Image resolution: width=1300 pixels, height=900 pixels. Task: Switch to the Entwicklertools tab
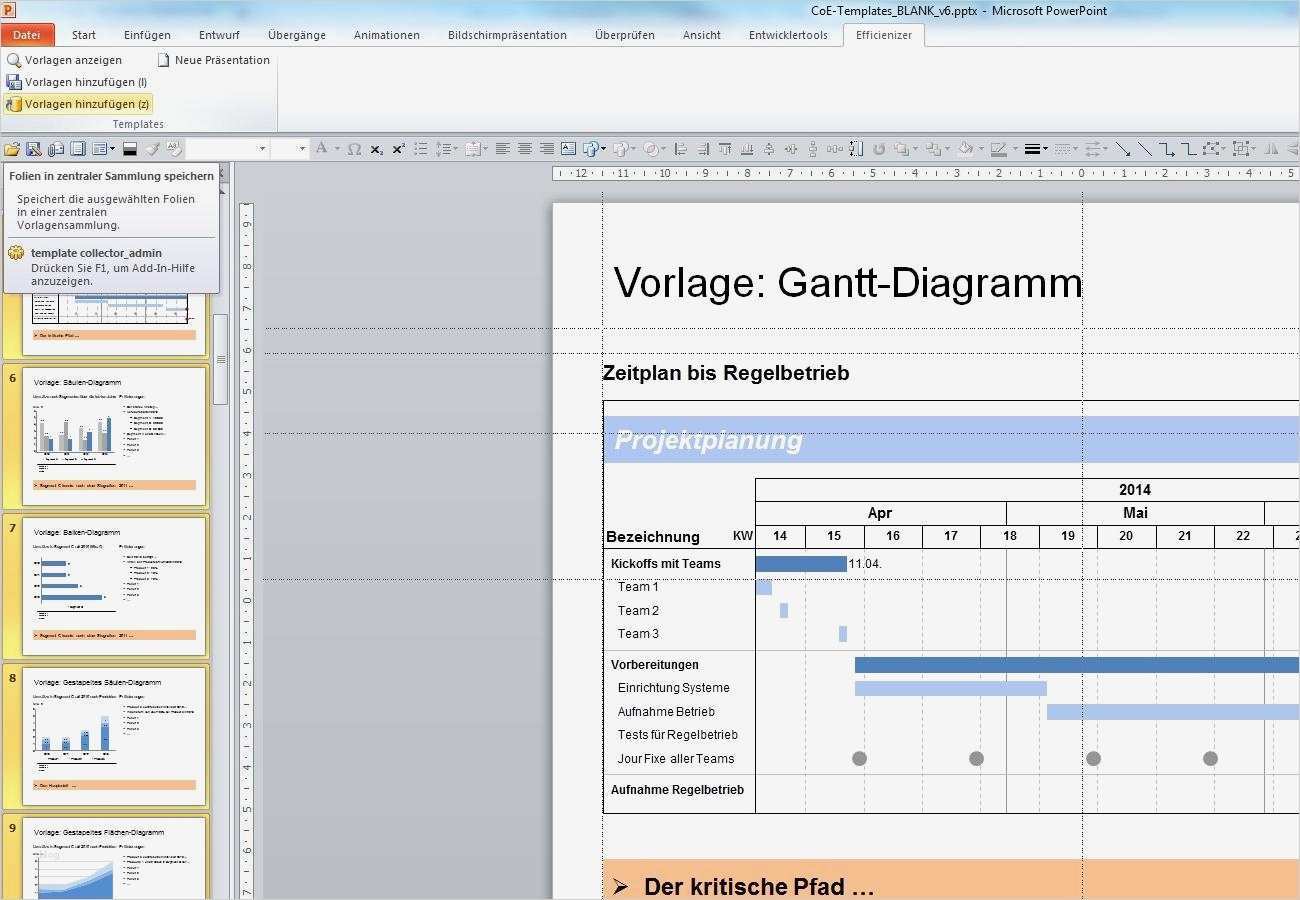(788, 35)
